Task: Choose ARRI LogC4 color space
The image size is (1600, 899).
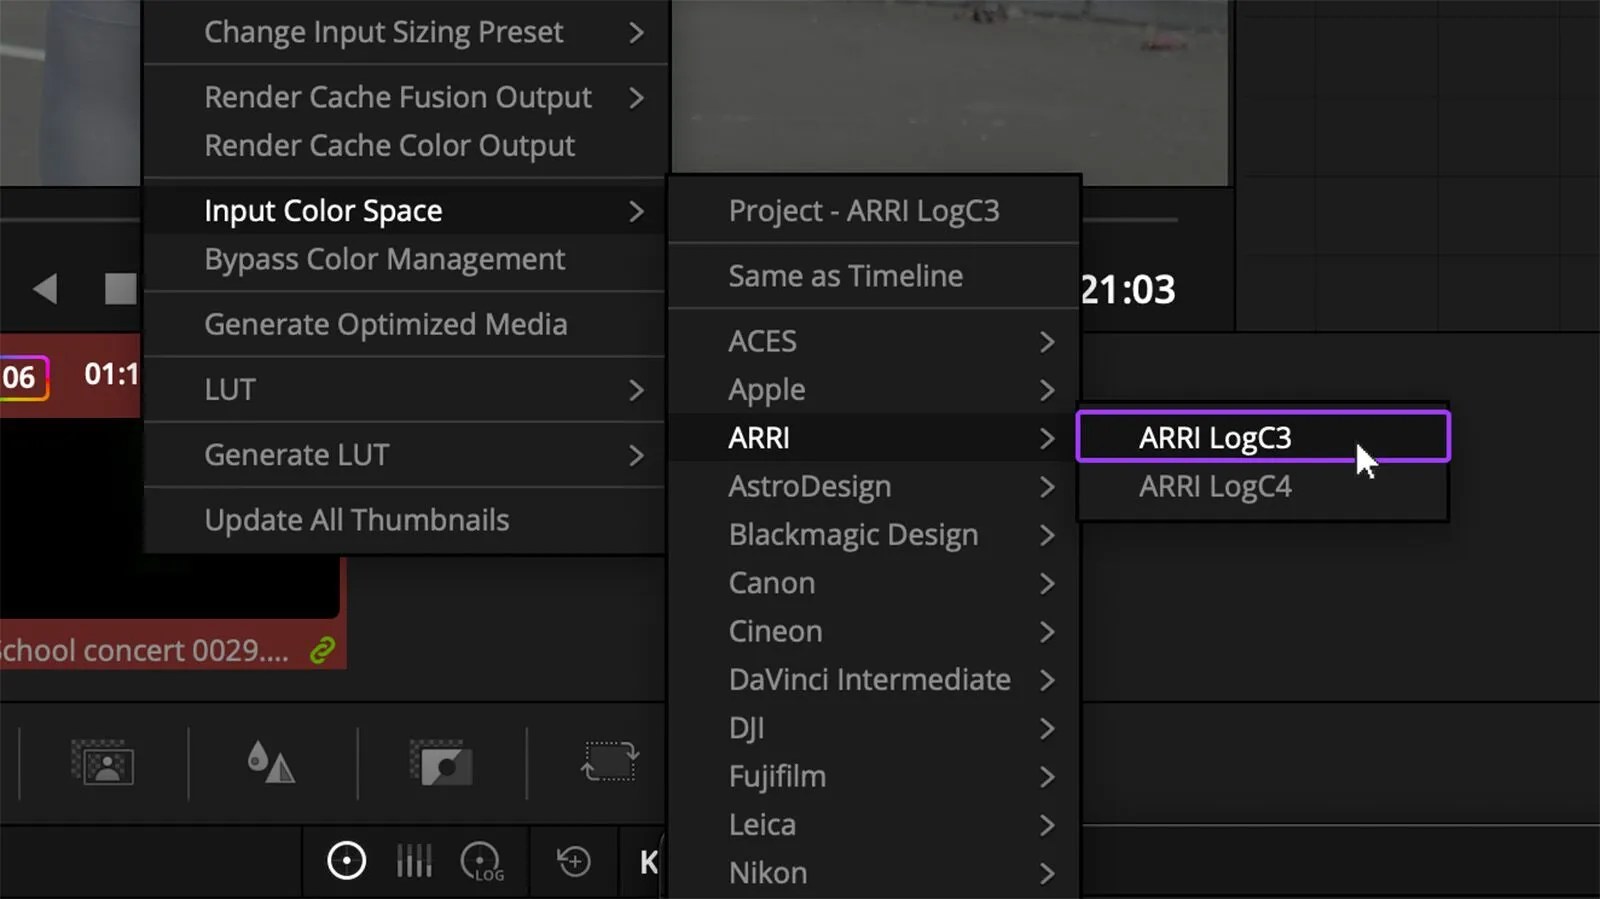Action: [1263, 486]
